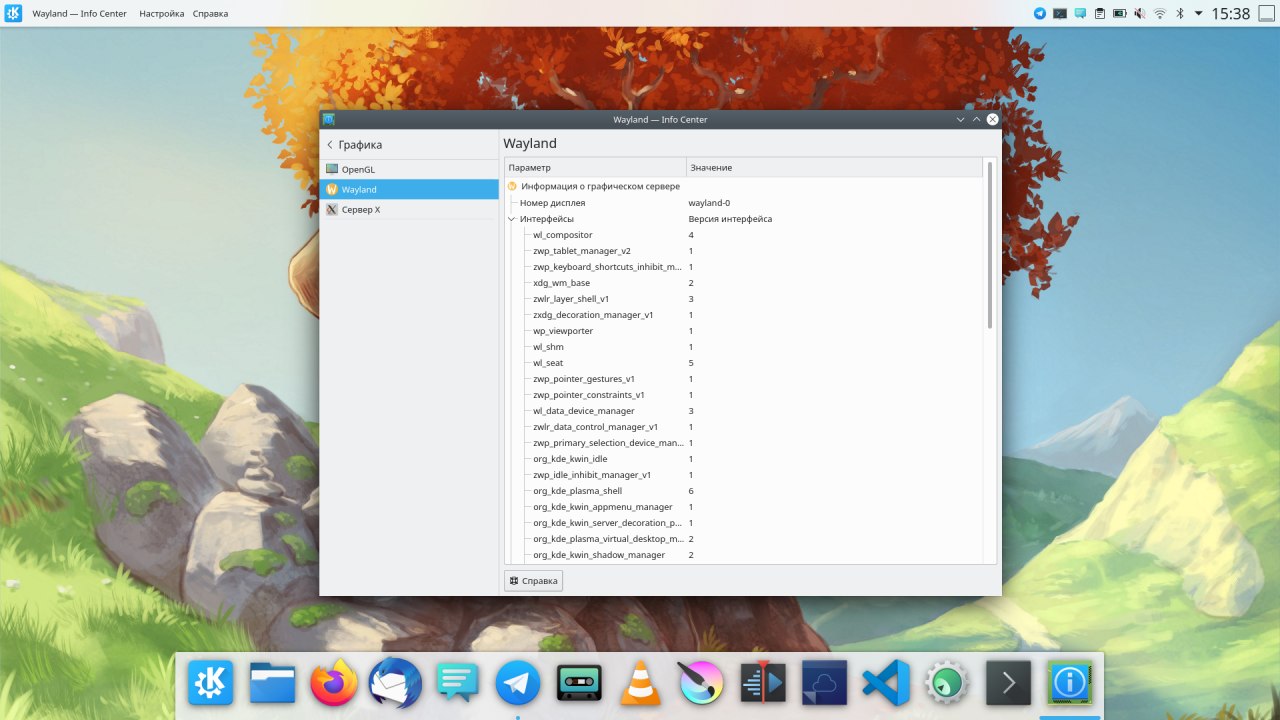
Task: Expand hidden system tray icons arrow
Action: click(x=1197, y=13)
